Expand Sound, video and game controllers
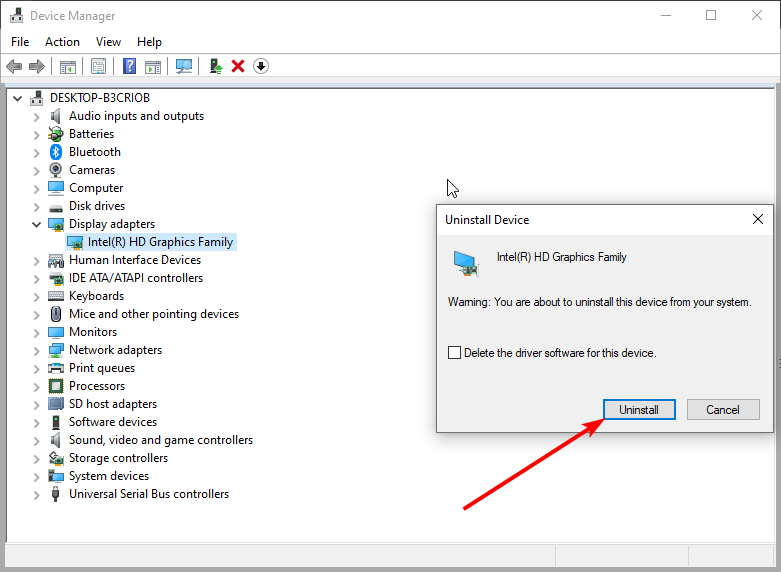Viewport: 781px width, 572px height. tap(36, 440)
